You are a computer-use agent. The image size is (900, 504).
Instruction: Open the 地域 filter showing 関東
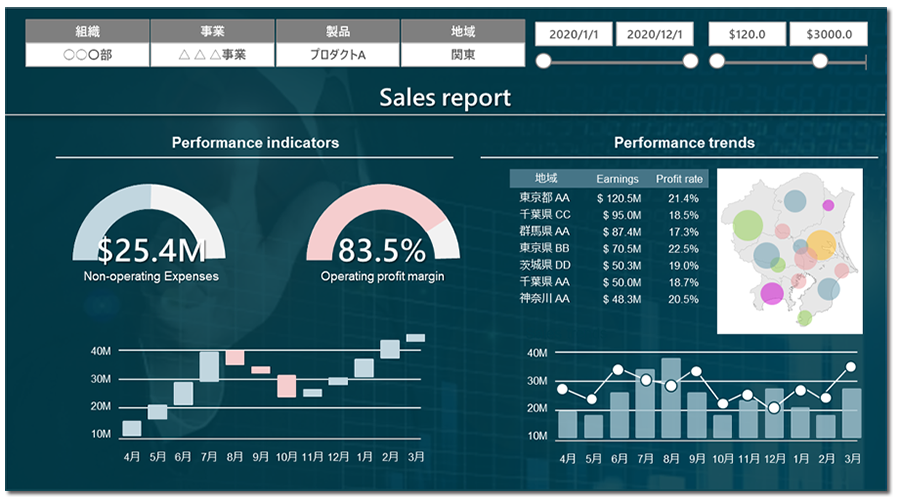pyautogui.click(x=462, y=54)
